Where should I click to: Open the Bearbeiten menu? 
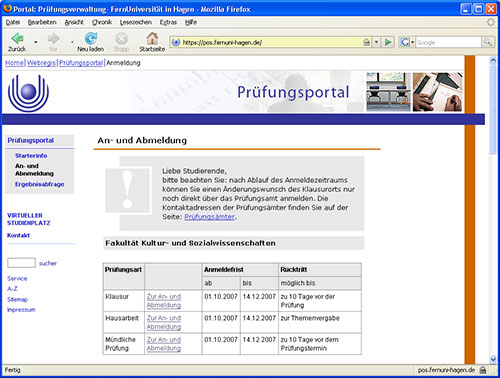point(42,22)
